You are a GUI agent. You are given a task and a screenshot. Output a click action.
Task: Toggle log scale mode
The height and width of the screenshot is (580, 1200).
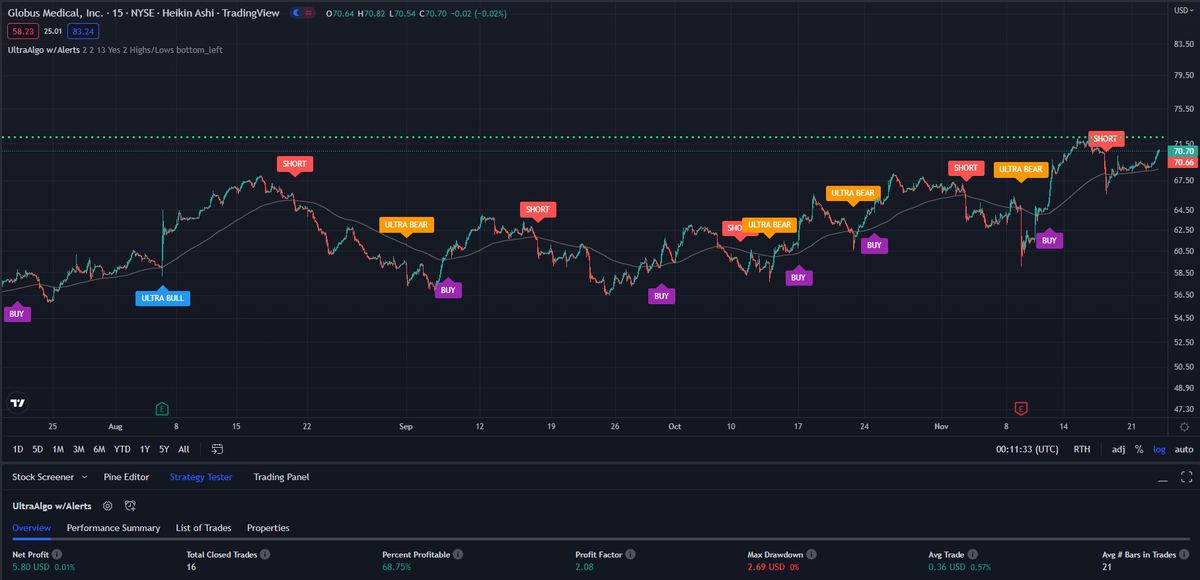(1159, 449)
